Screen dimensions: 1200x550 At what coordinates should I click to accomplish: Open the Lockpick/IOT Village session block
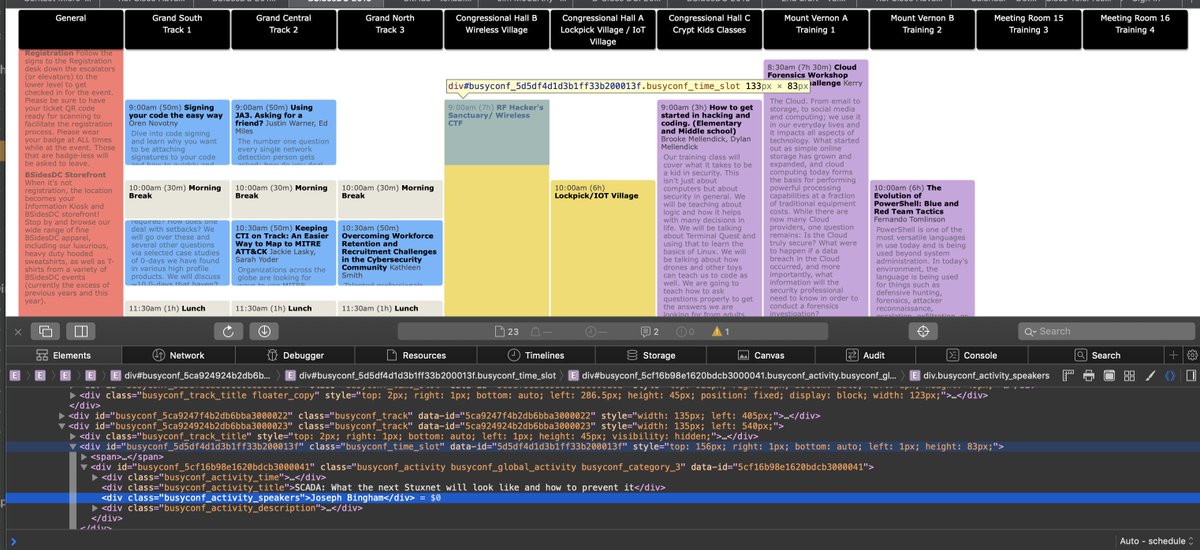603,249
